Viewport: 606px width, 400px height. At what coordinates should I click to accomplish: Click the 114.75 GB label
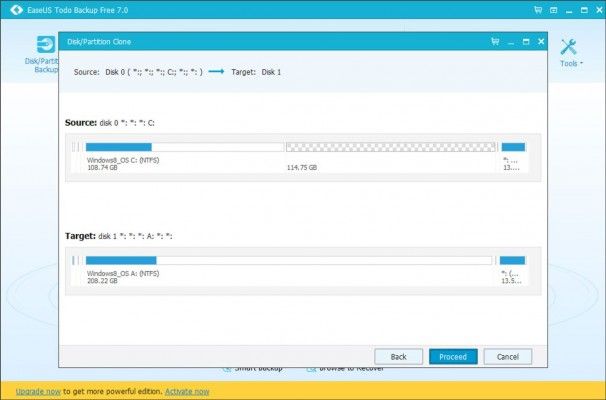point(302,167)
